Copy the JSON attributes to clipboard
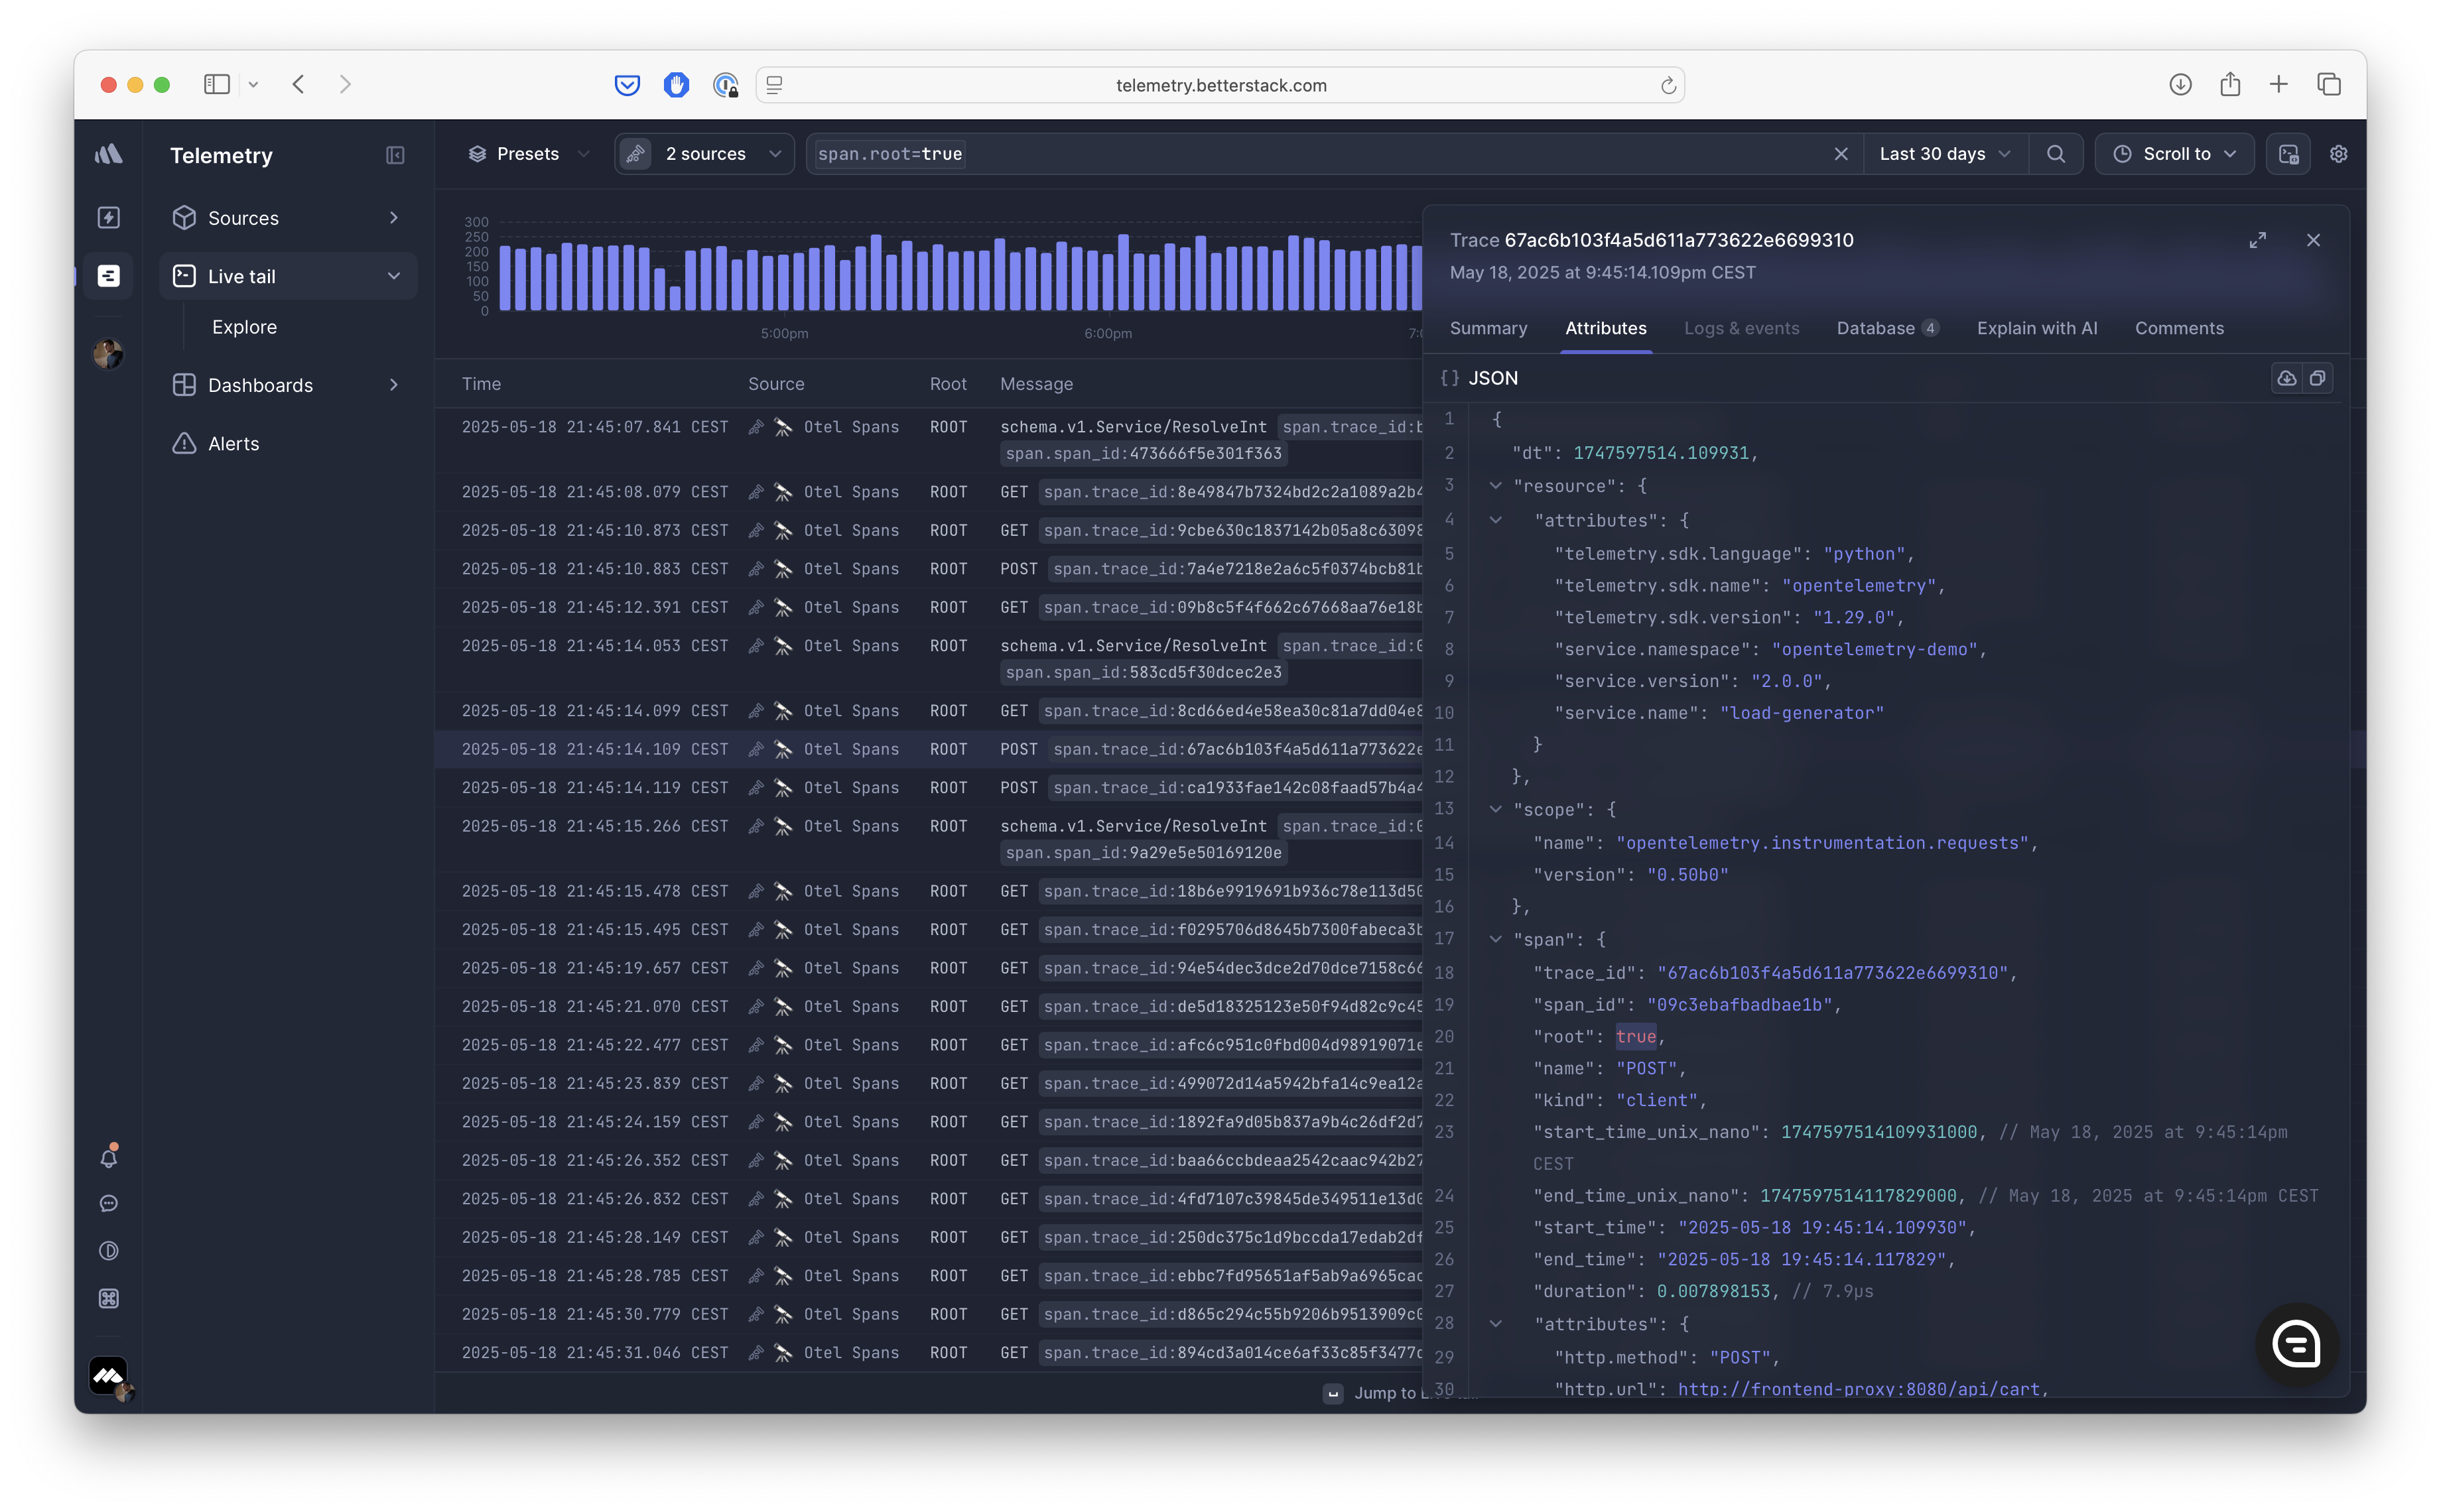The width and height of the screenshot is (2441, 1512). pos(2318,378)
